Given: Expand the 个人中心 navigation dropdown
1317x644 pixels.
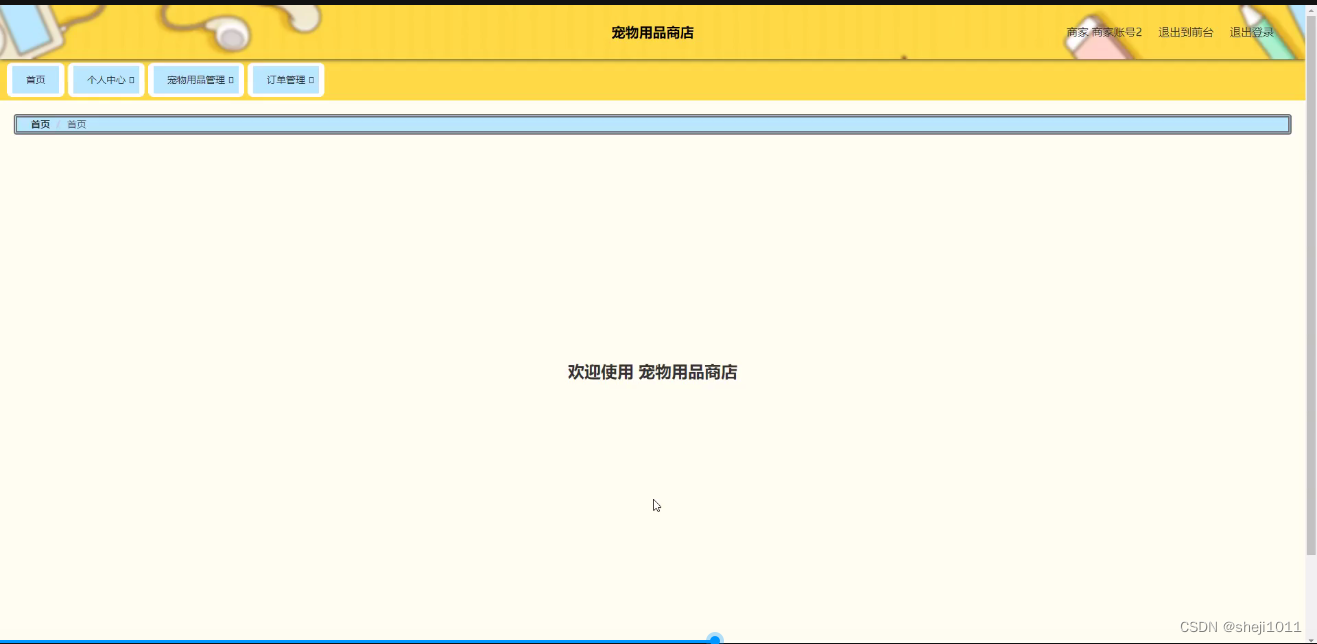Looking at the screenshot, I should pos(107,79).
